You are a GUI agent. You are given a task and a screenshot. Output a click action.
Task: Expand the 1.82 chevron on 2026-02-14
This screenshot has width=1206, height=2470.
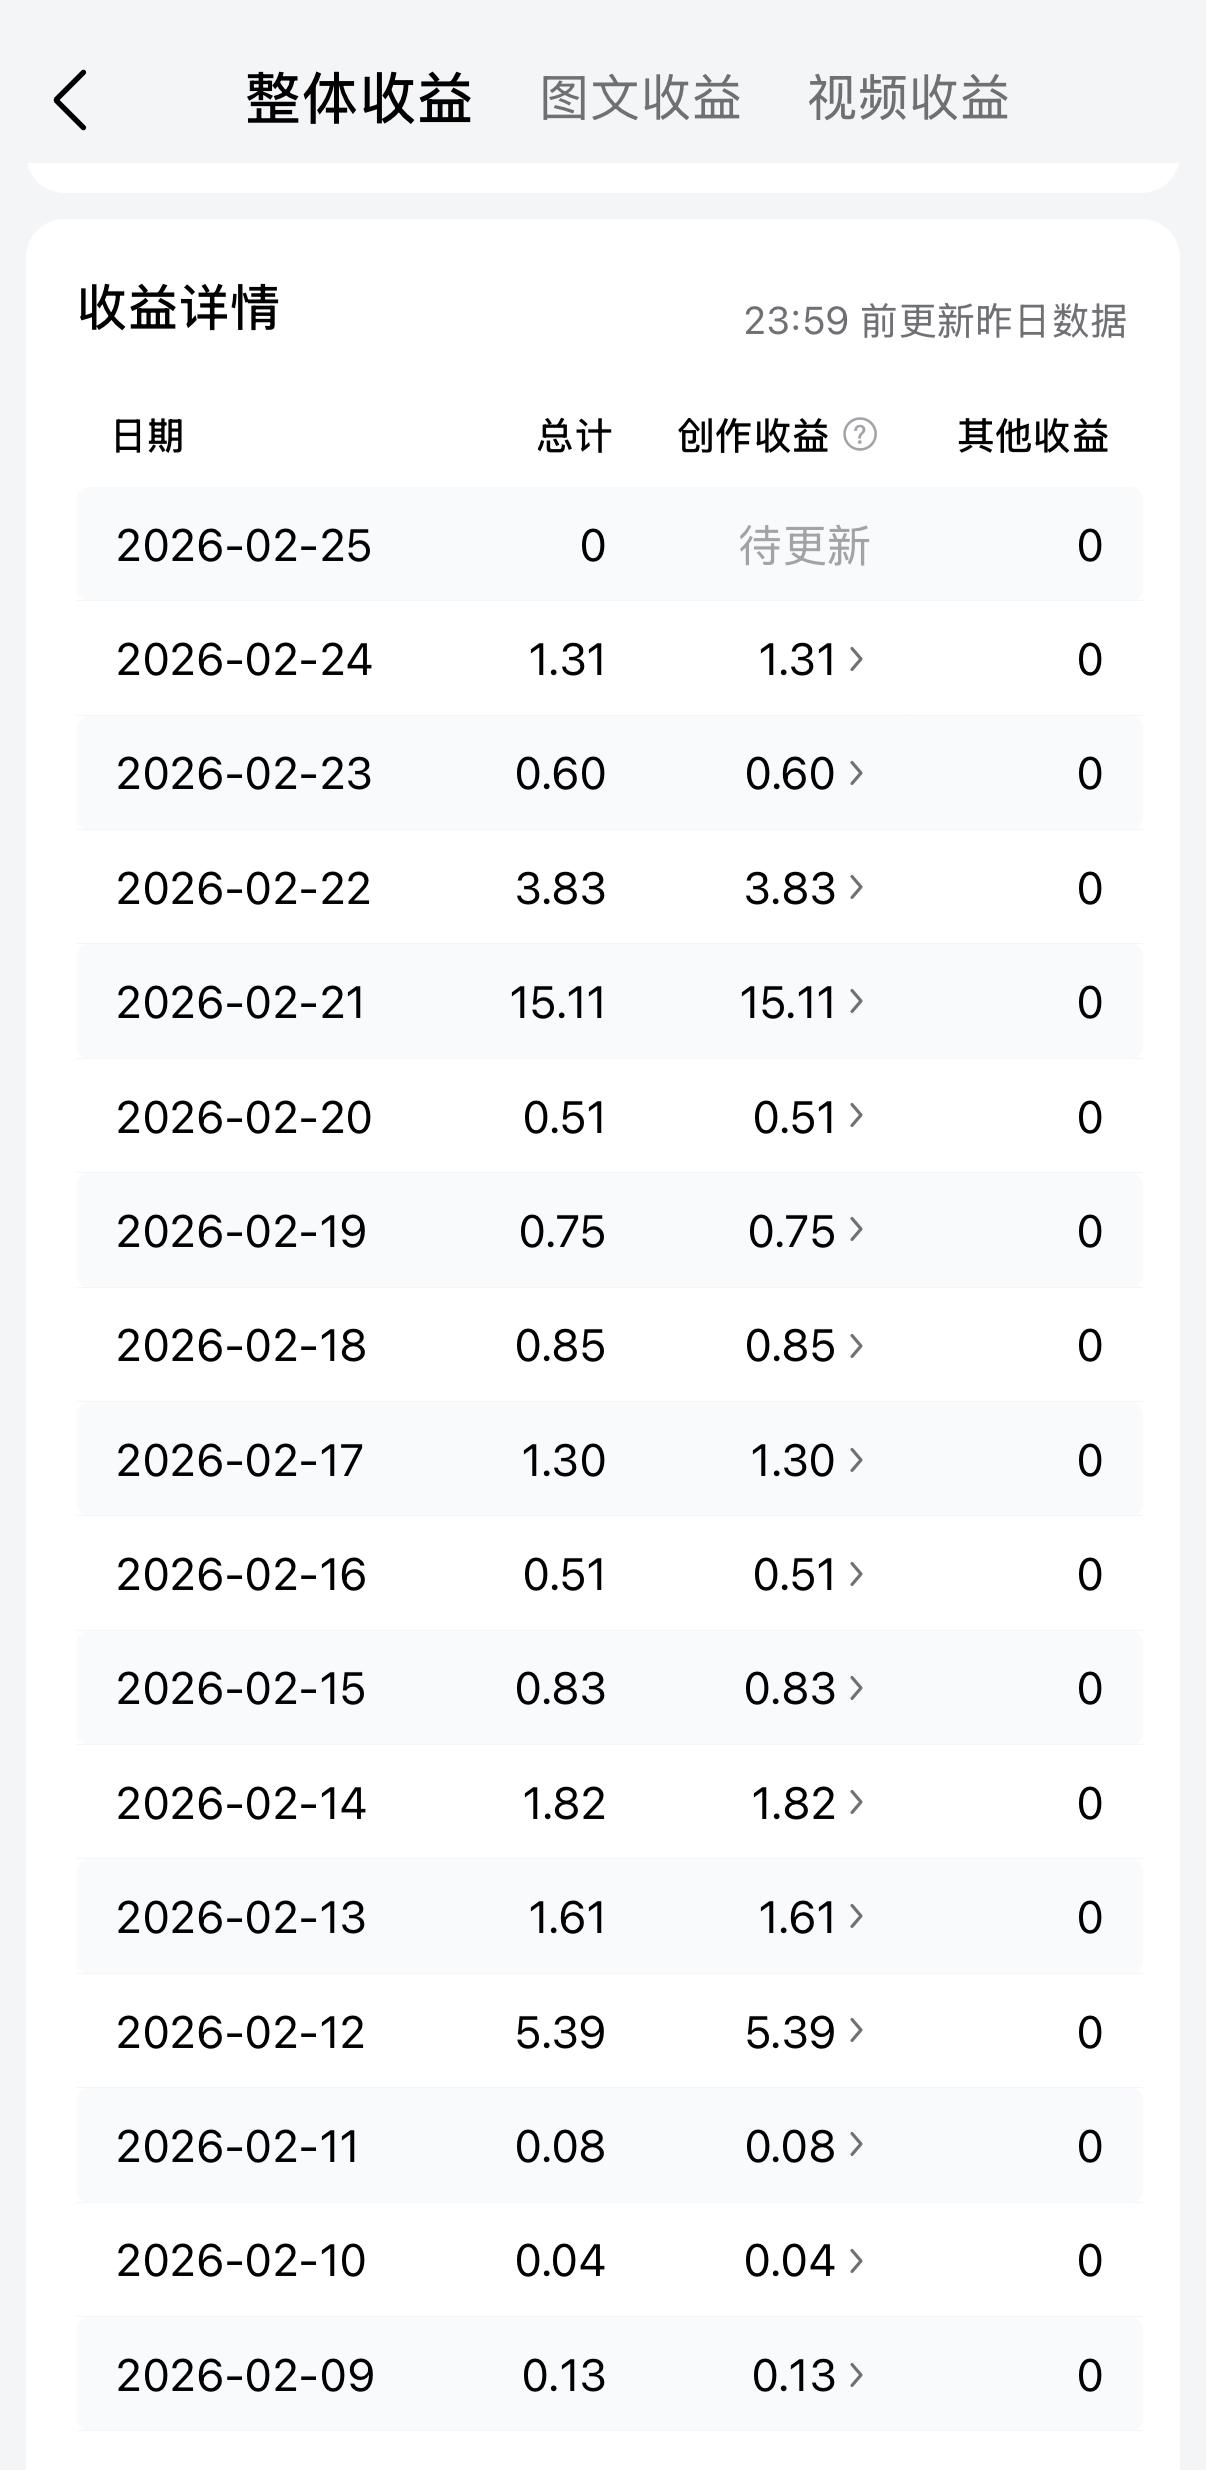coord(856,1803)
